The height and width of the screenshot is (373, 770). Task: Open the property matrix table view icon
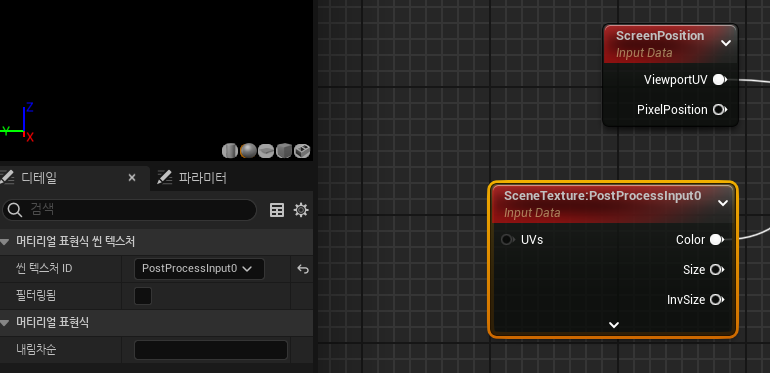tap(277, 210)
